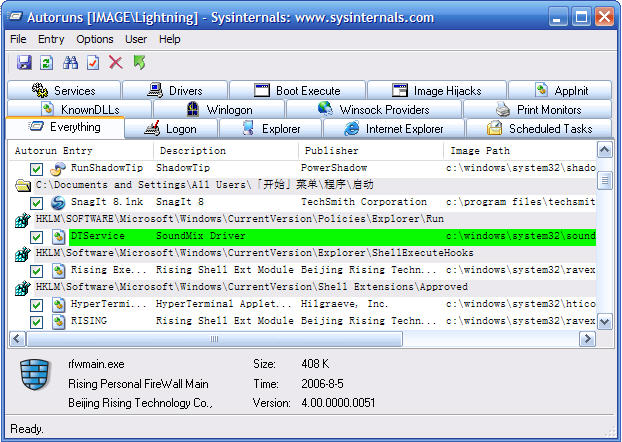
Task: Uncheck the RISING entry checkbox
Action: 36,322
